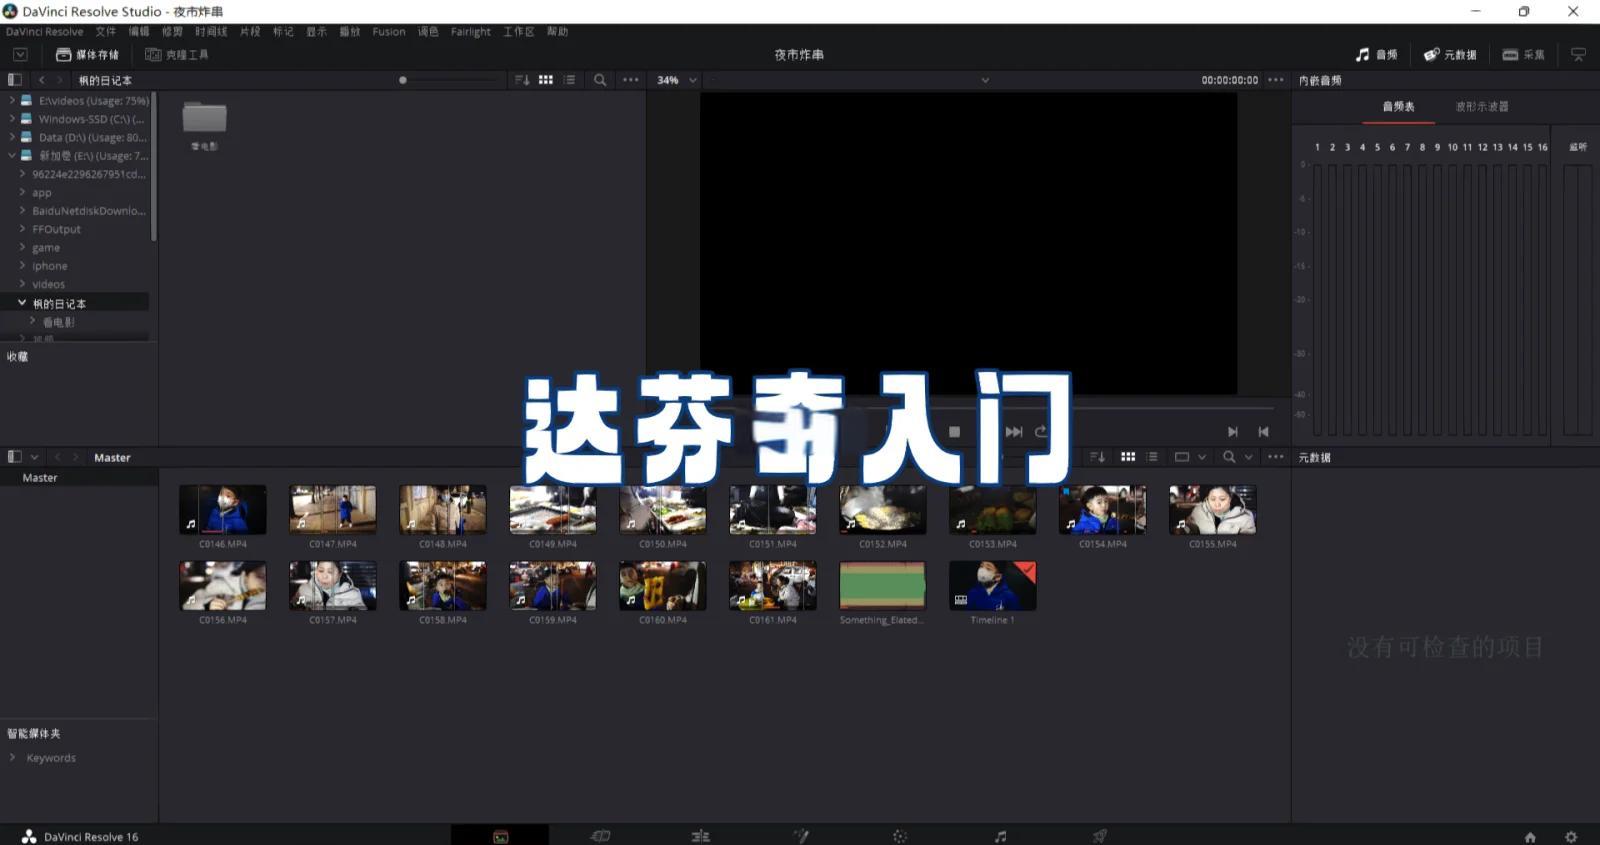Open the viewer clip name dropdown
1600x845 pixels.
click(985, 80)
